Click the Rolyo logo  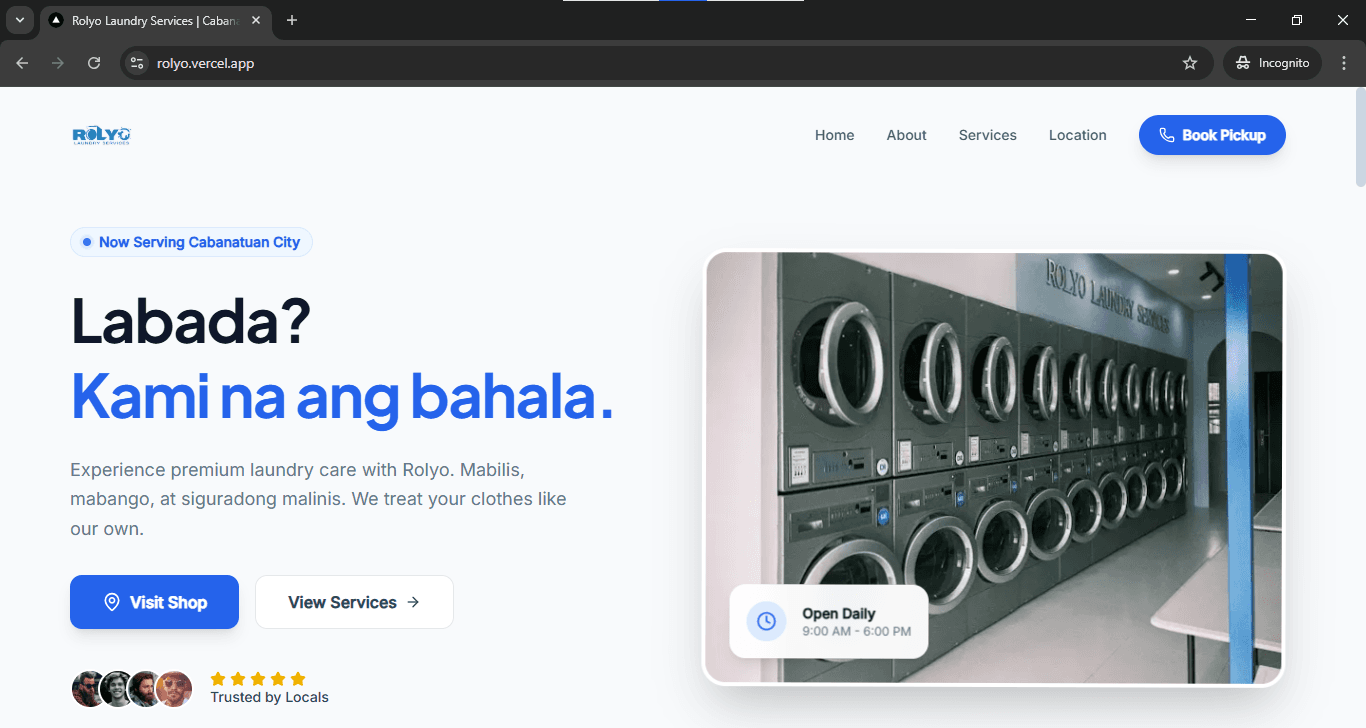pyautogui.click(x=101, y=135)
